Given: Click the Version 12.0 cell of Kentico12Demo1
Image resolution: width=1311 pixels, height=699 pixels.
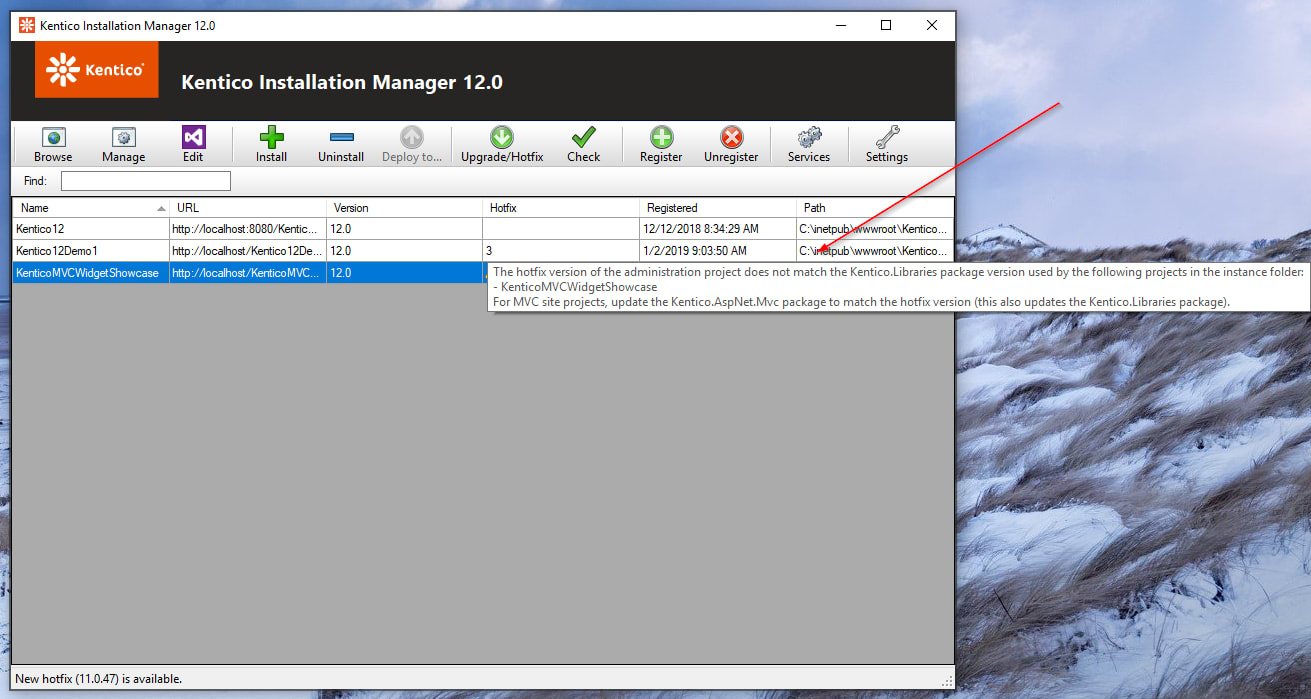Looking at the screenshot, I should coord(404,251).
